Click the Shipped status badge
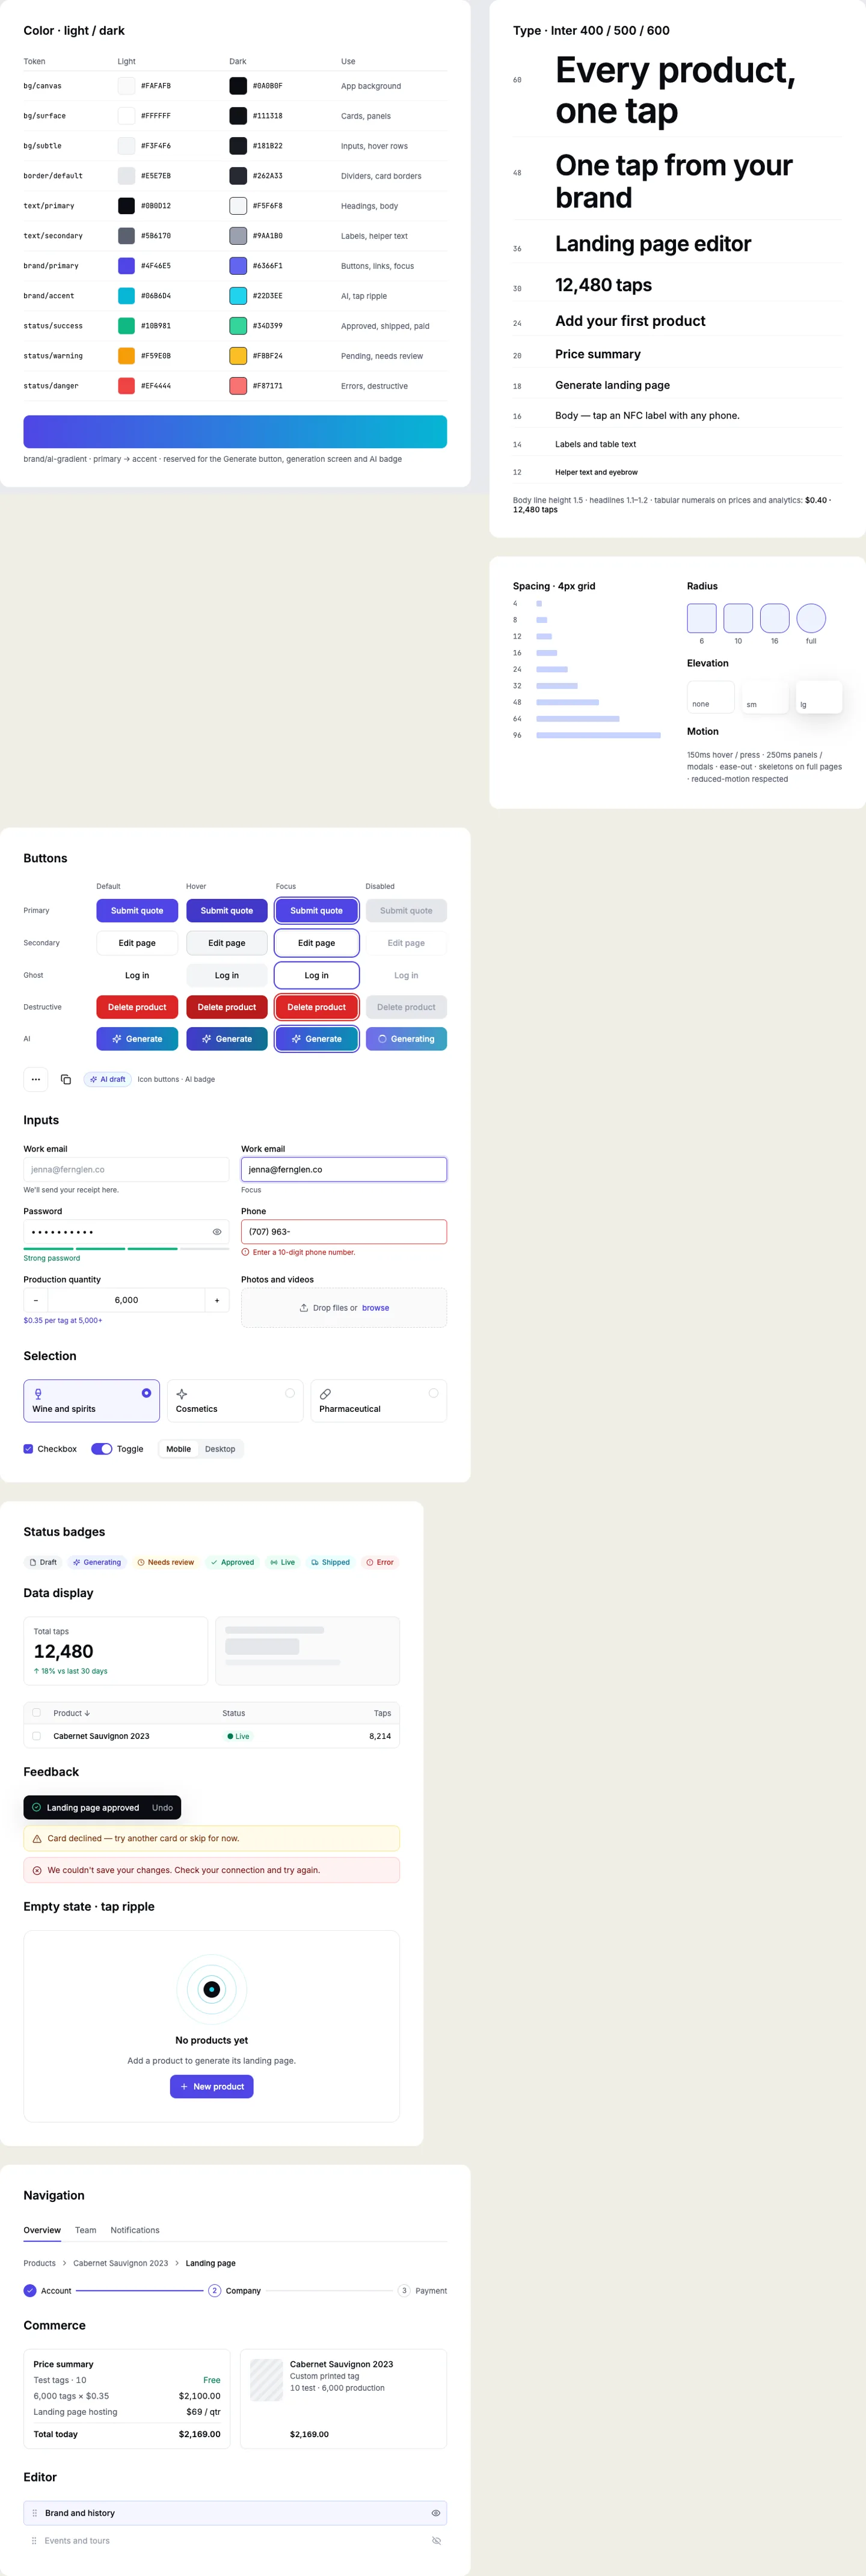Image resolution: width=866 pixels, height=2576 pixels. tap(330, 1562)
